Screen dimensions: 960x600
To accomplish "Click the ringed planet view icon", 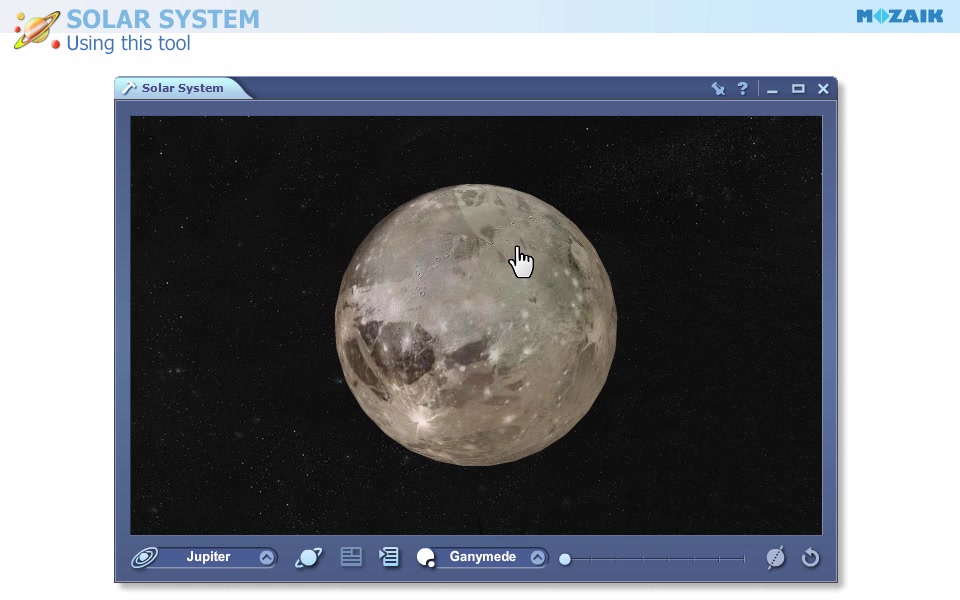I will [x=309, y=557].
